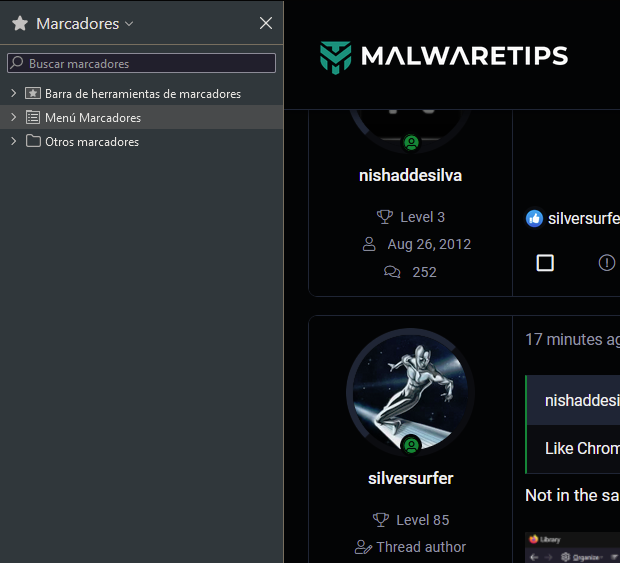This screenshot has height=563, width=620.
Task: Click the magnifier icon in bookmark search
Action: tap(17, 62)
